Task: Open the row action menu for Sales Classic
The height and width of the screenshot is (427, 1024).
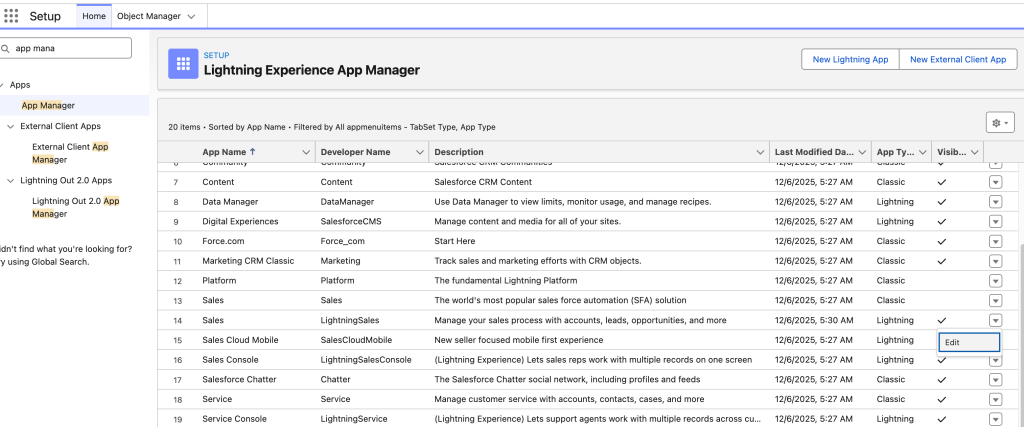Action: click(995, 300)
